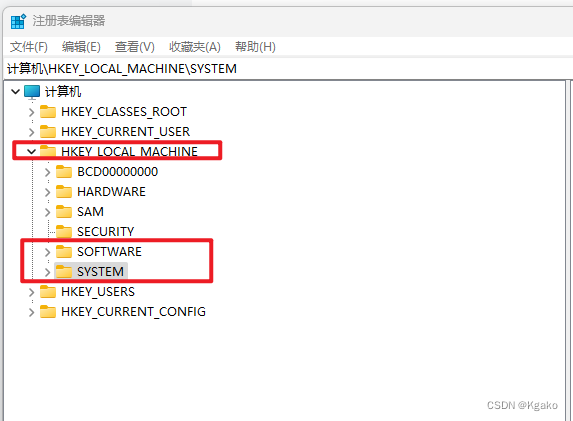The width and height of the screenshot is (573, 421).
Task: Expand the SOFTWARE key
Action: tap(48, 252)
